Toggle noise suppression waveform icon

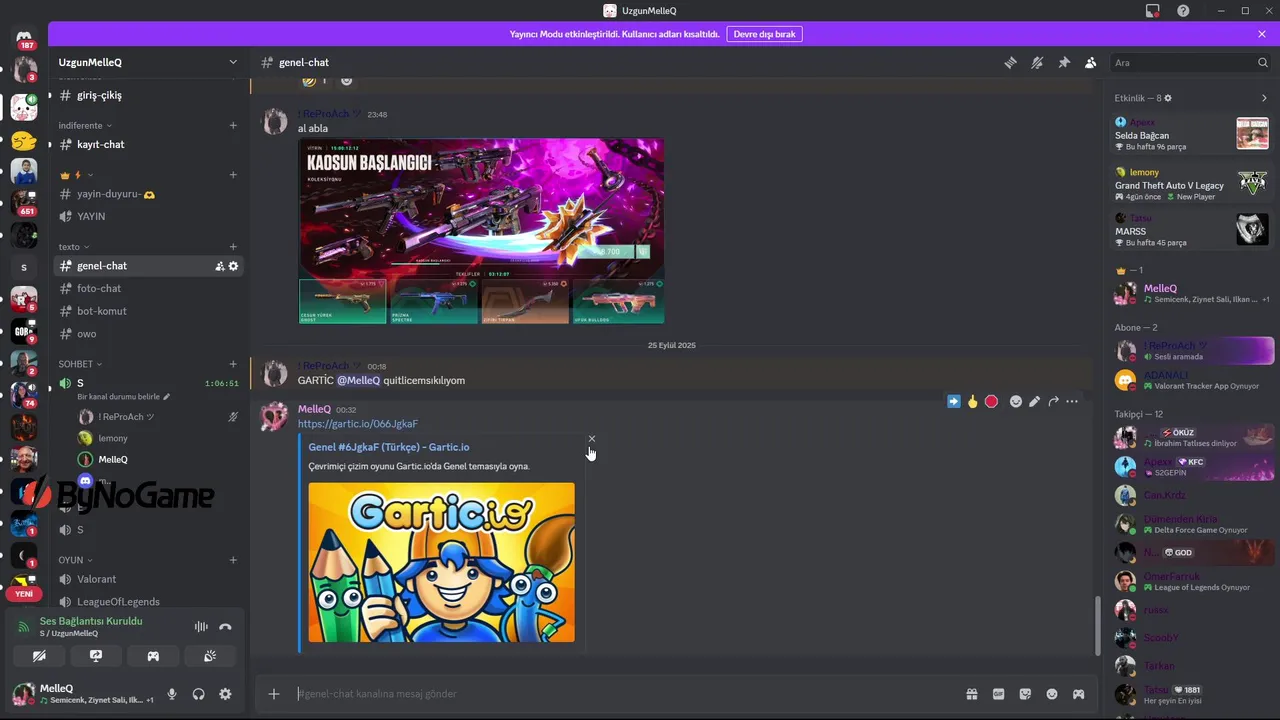click(201, 627)
